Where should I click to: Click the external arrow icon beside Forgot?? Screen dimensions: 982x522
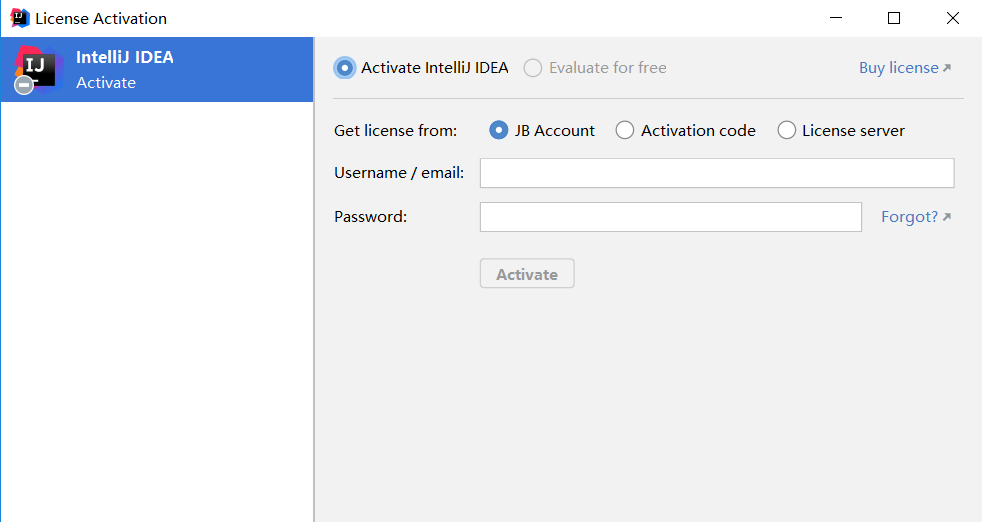pyautogui.click(x=947, y=216)
